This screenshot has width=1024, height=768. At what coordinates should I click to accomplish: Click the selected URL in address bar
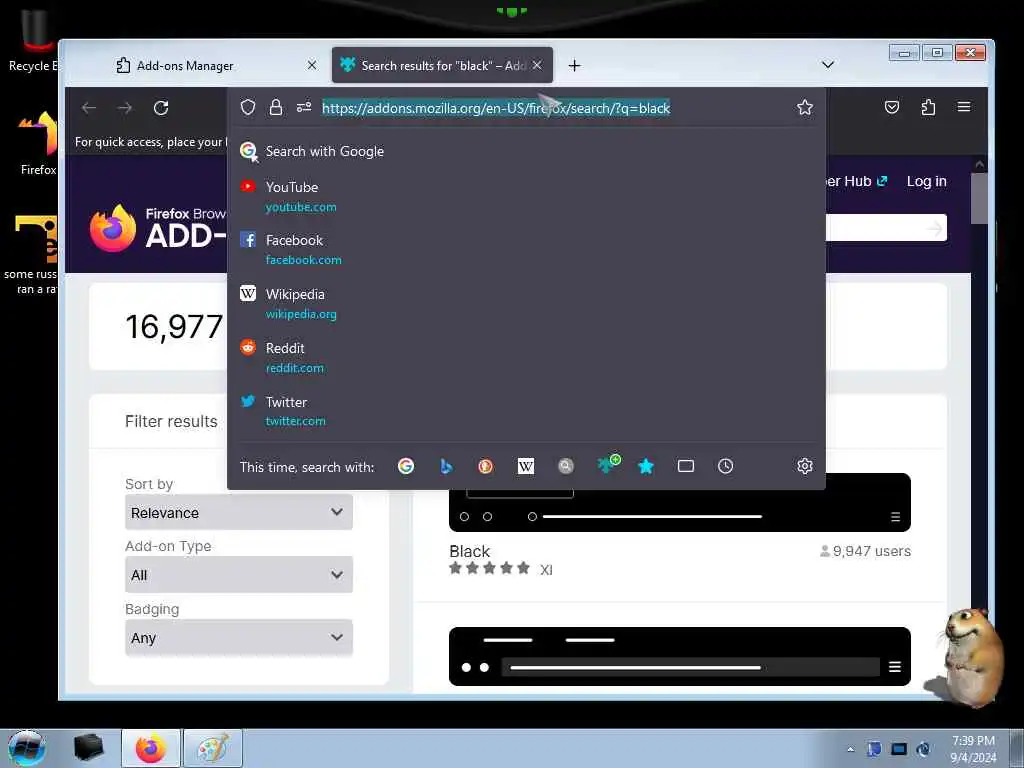[x=496, y=108]
